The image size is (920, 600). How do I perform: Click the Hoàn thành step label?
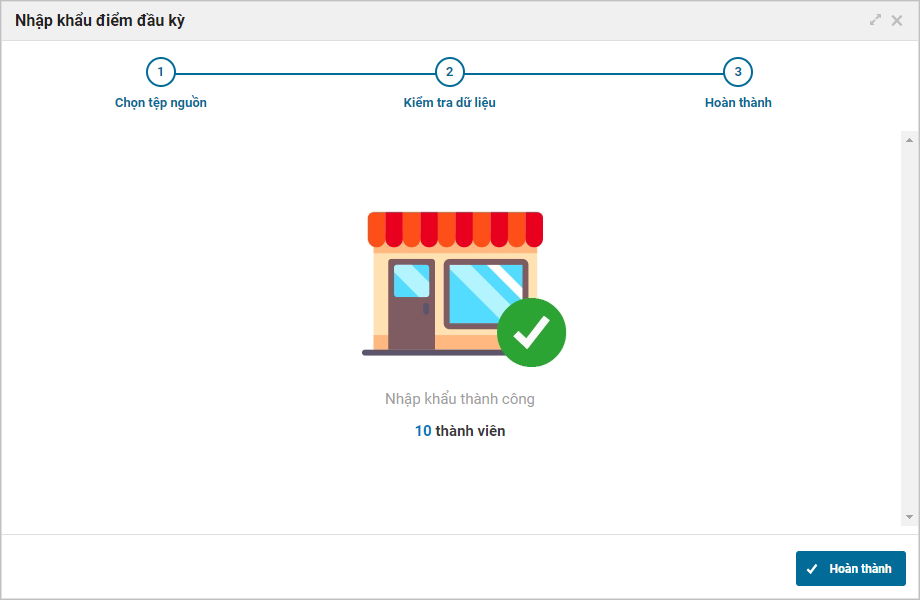click(x=738, y=103)
